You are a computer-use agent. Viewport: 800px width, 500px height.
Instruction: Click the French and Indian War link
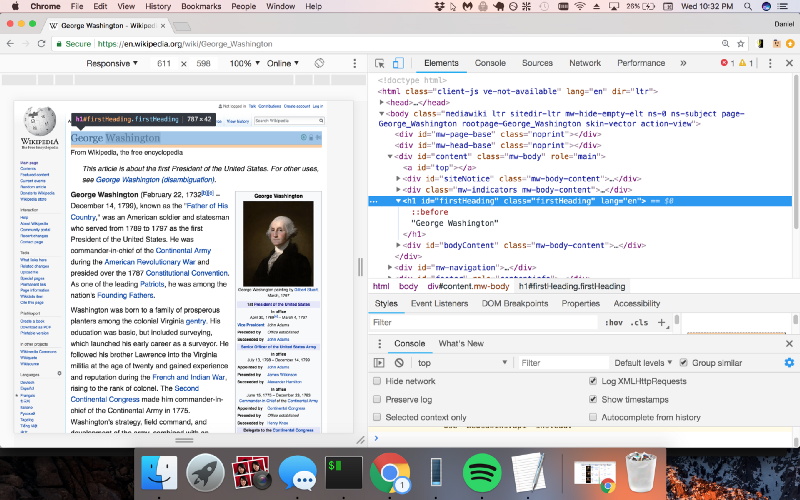coord(189,377)
